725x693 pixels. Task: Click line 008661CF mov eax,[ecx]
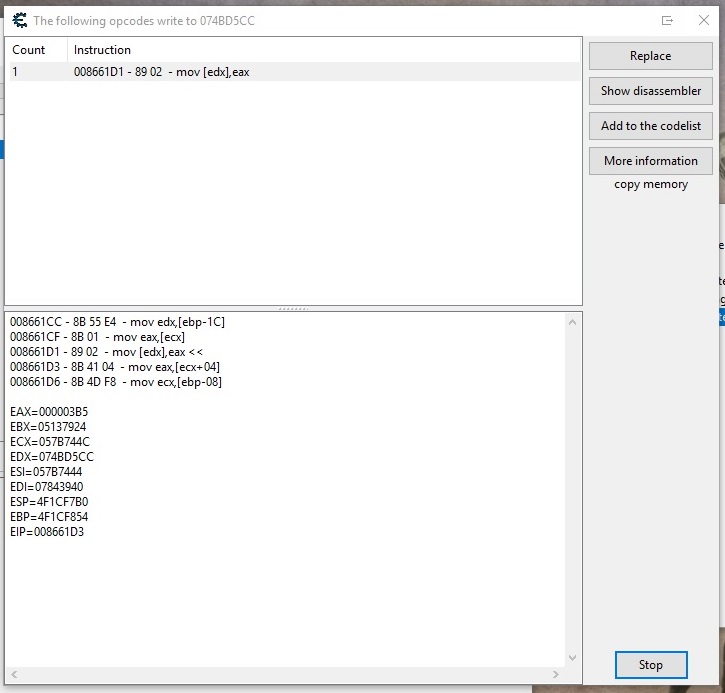[x=98, y=337]
